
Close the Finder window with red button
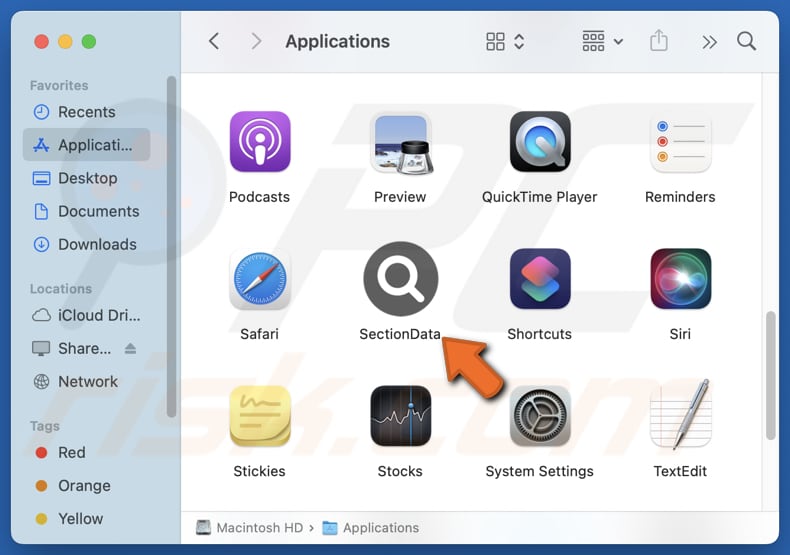point(41,41)
